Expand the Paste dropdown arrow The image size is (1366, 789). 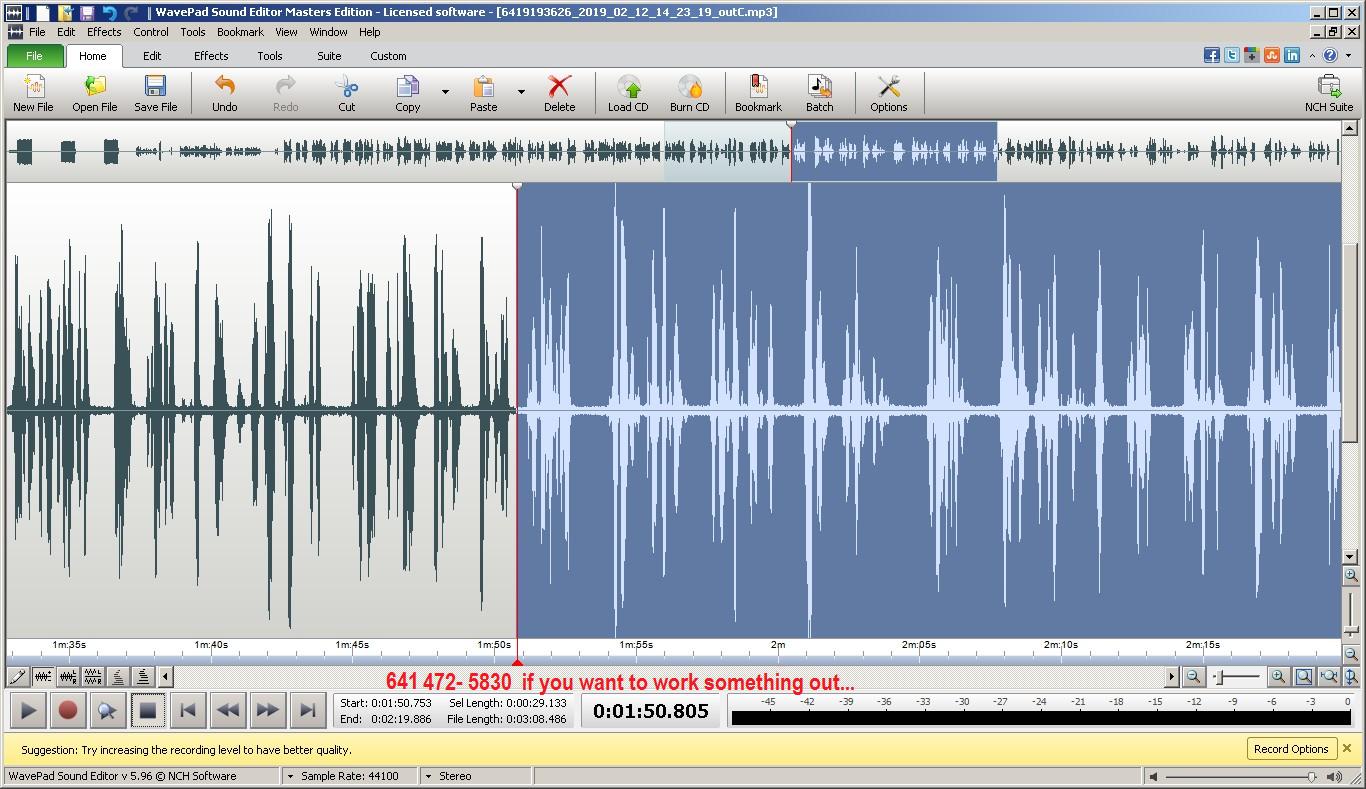pos(521,92)
